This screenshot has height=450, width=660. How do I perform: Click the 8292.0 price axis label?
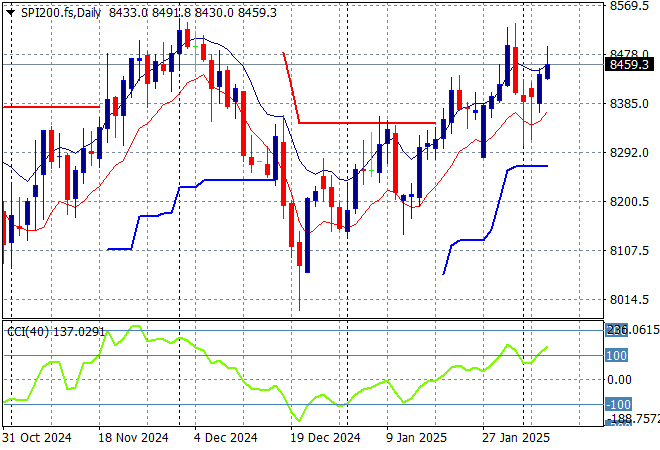[x=629, y=153]
